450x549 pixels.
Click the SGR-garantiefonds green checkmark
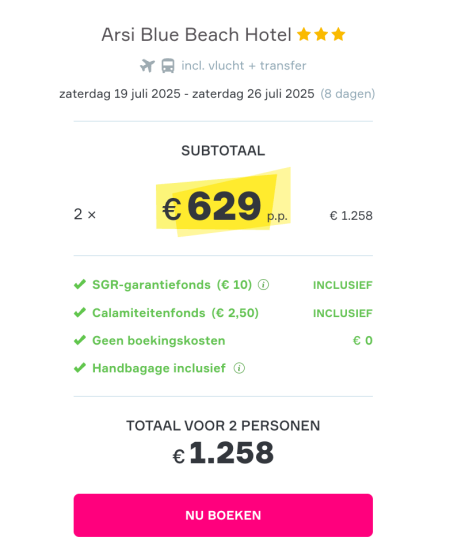pos(80,284)
